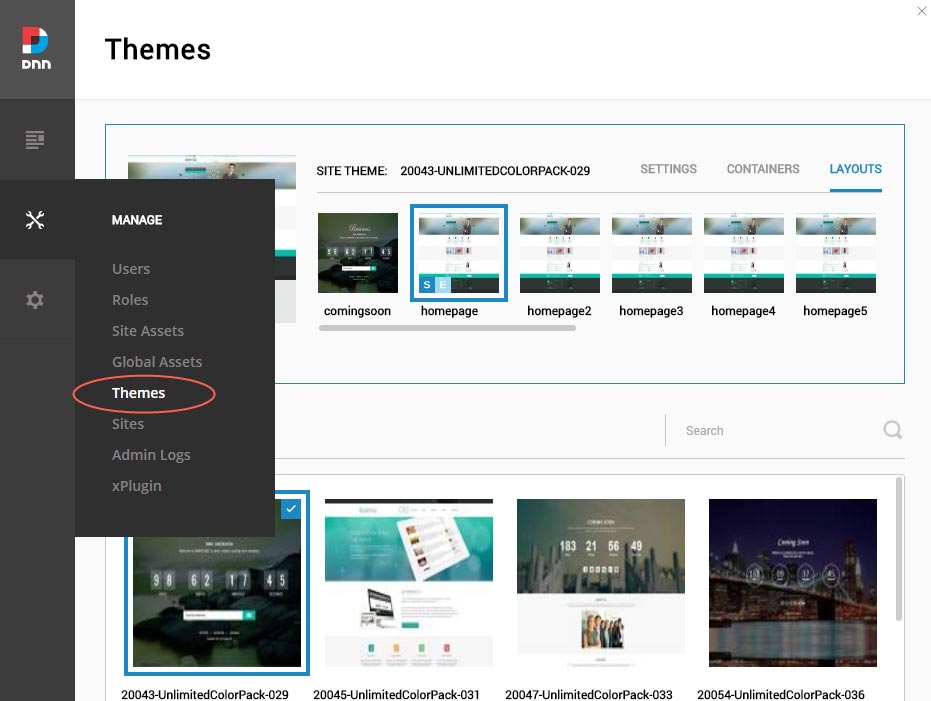This screenshot has width=931, height=701.
Task: Select the homepage4 layout thumbnail
Action: click(x=743, y=253)
